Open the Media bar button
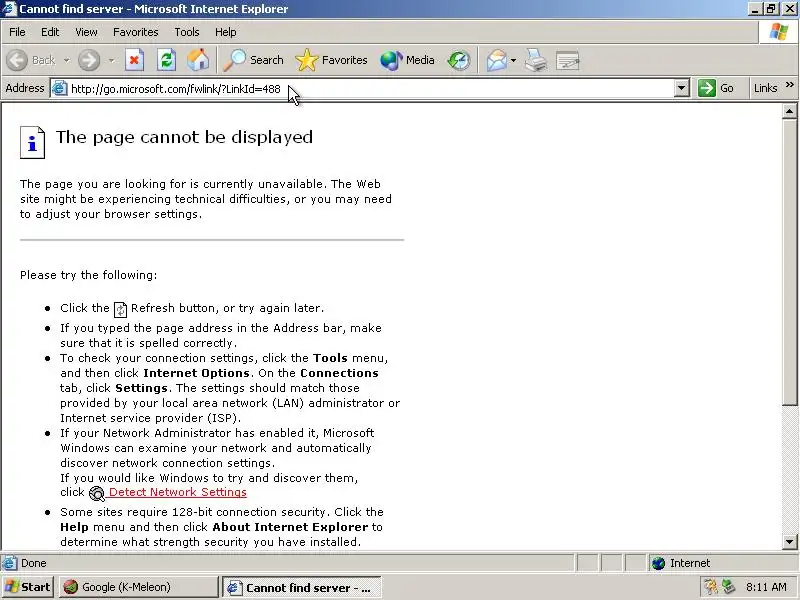Image resolution: width=800 pixels, height=600 pixels. pyautogui.click(x=407, y=60)
